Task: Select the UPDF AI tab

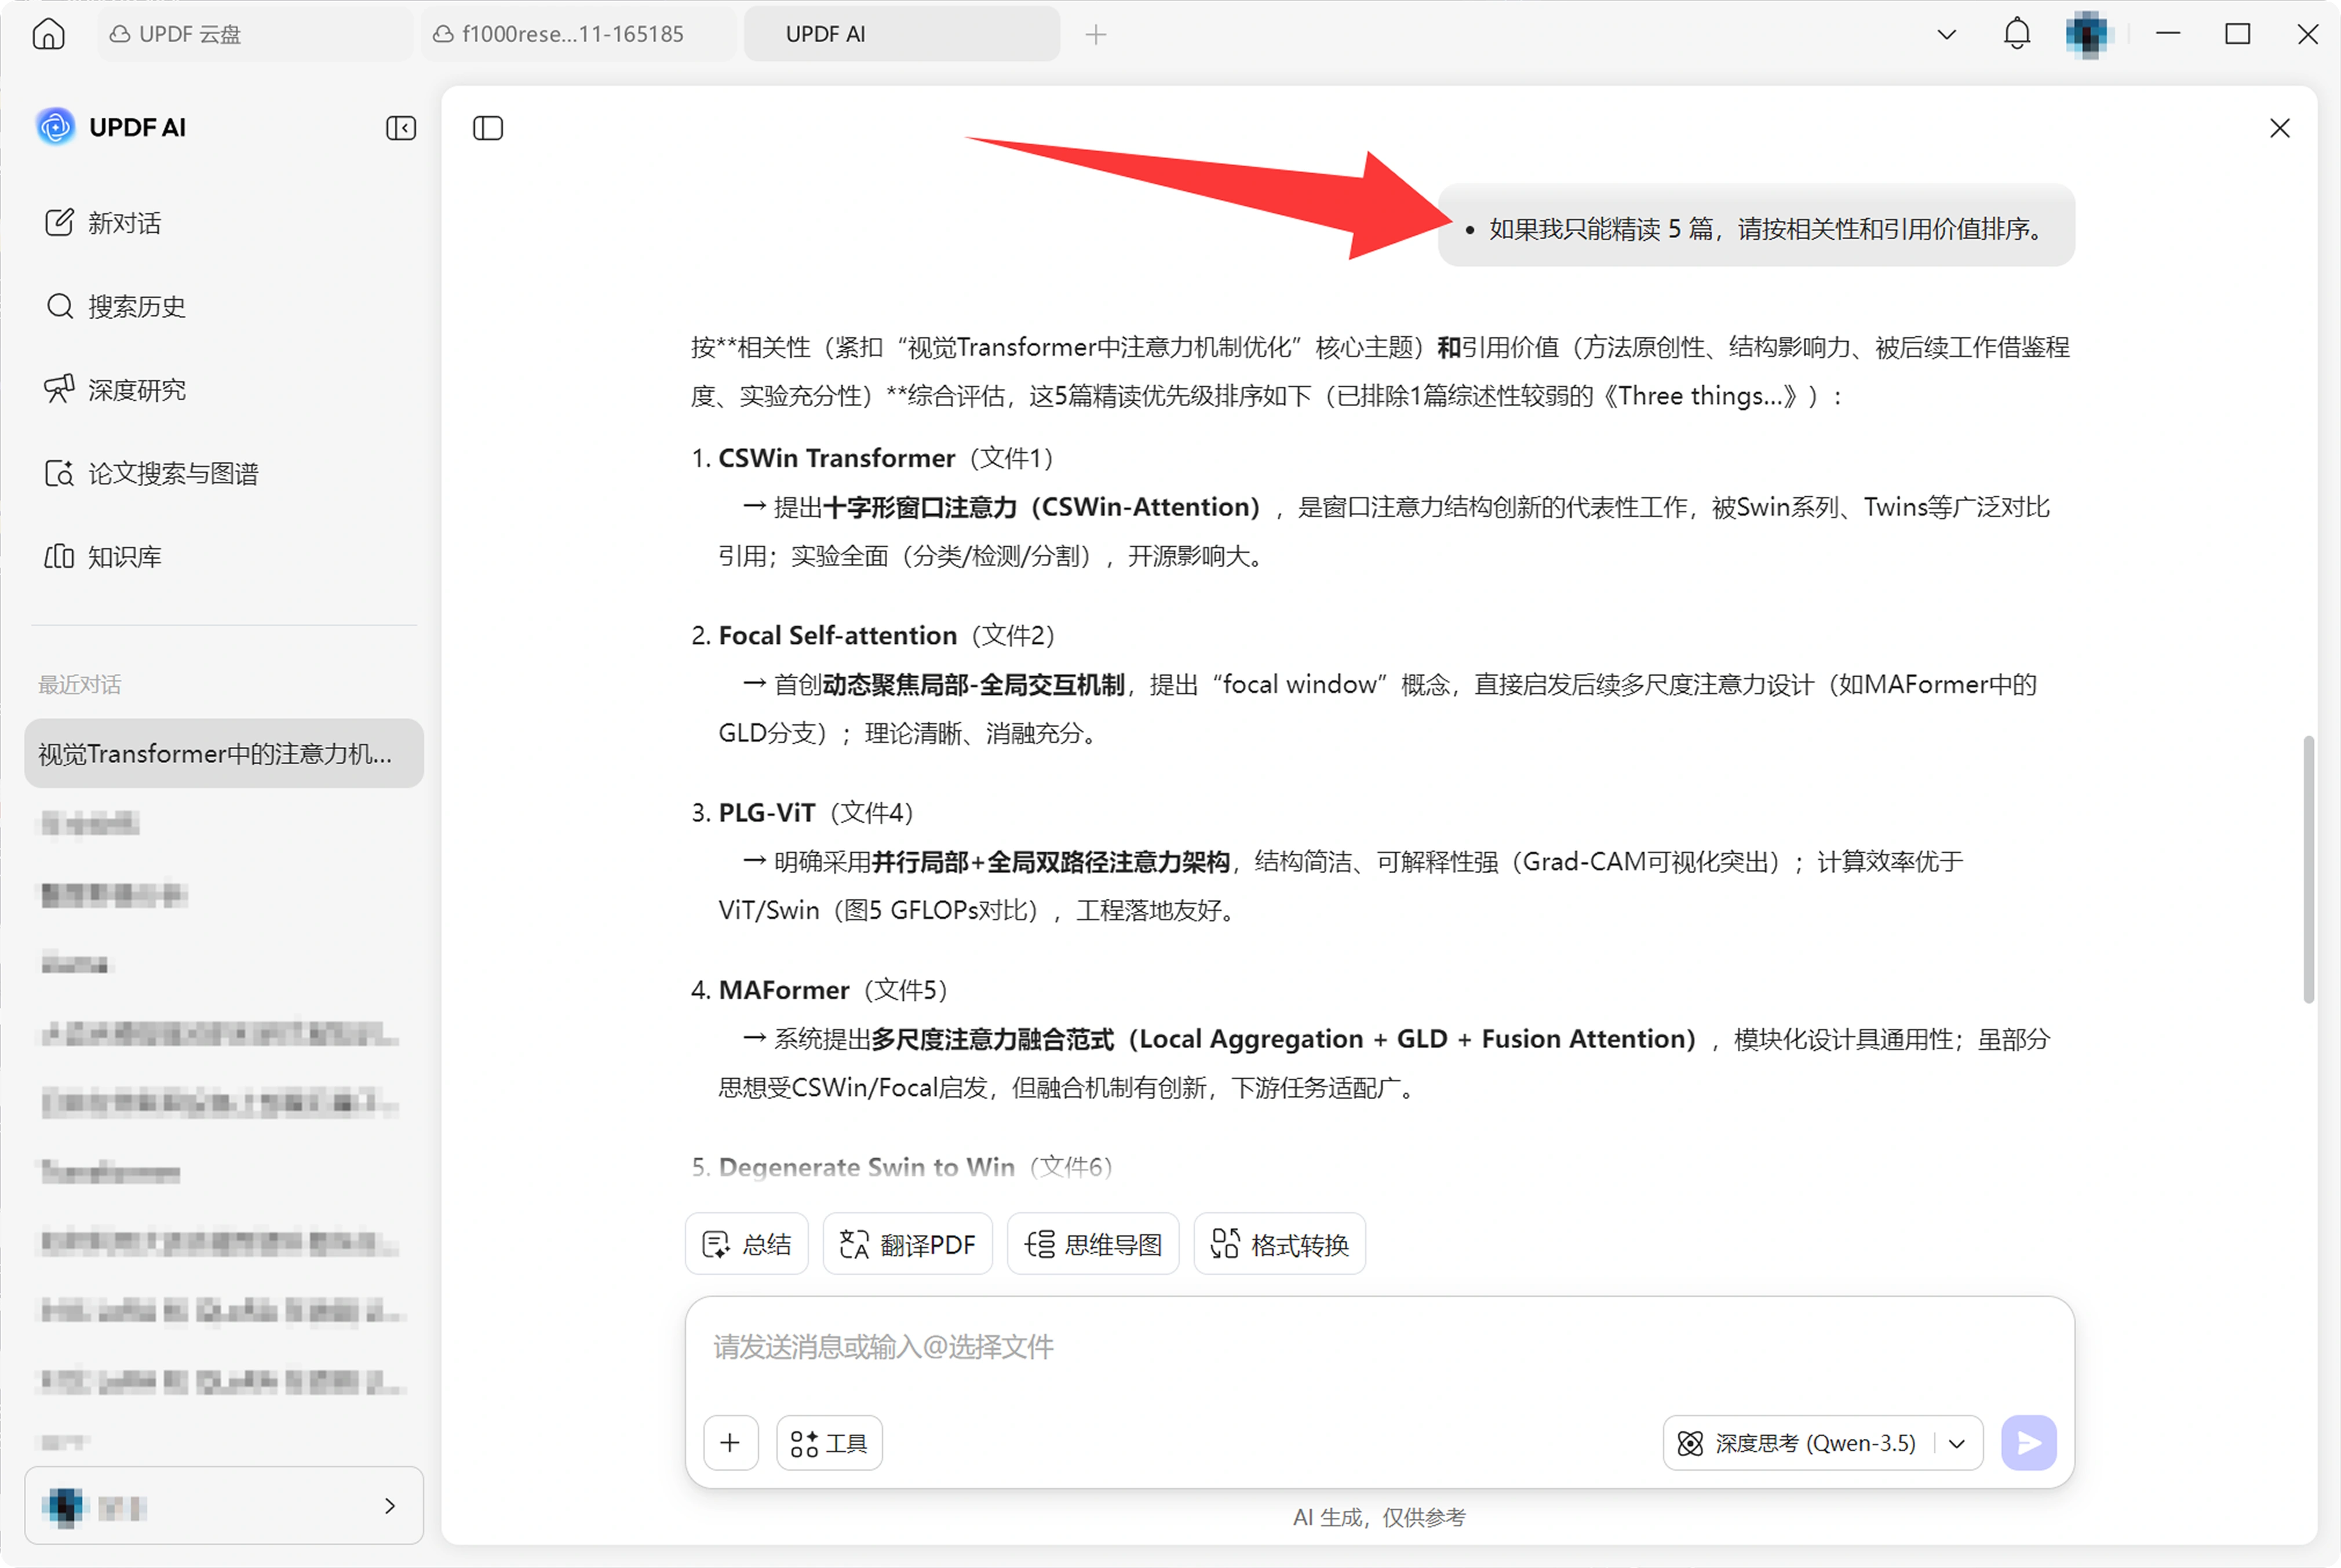Action: 901,34
